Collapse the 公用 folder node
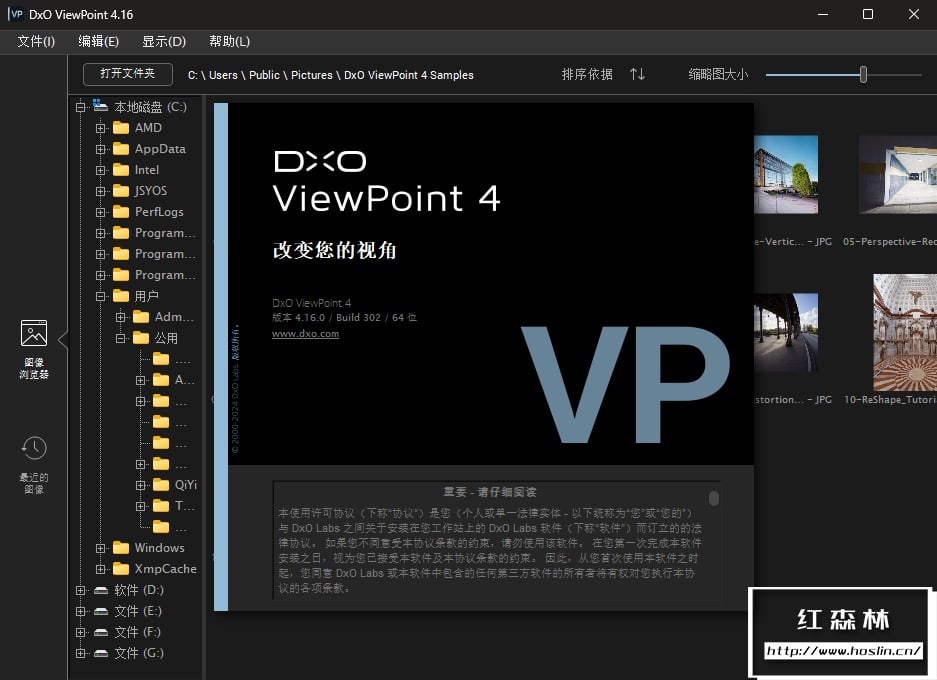 point(121,338)
